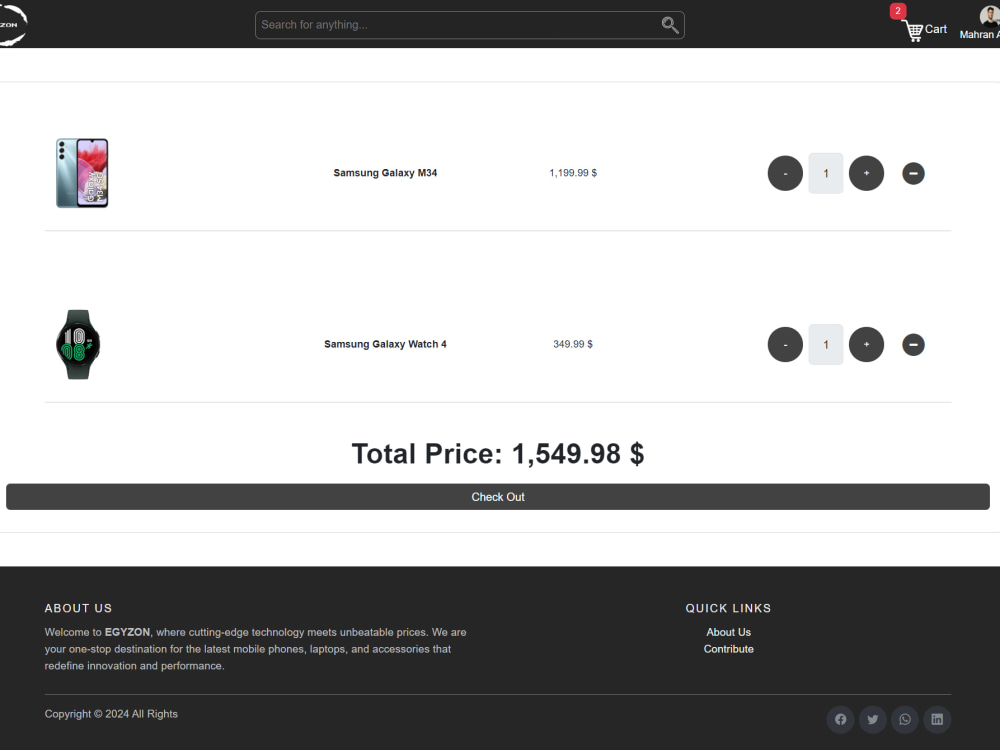
Task: Click the Total Price 1,549.98 $ text
Action: [x=498, y=454]
